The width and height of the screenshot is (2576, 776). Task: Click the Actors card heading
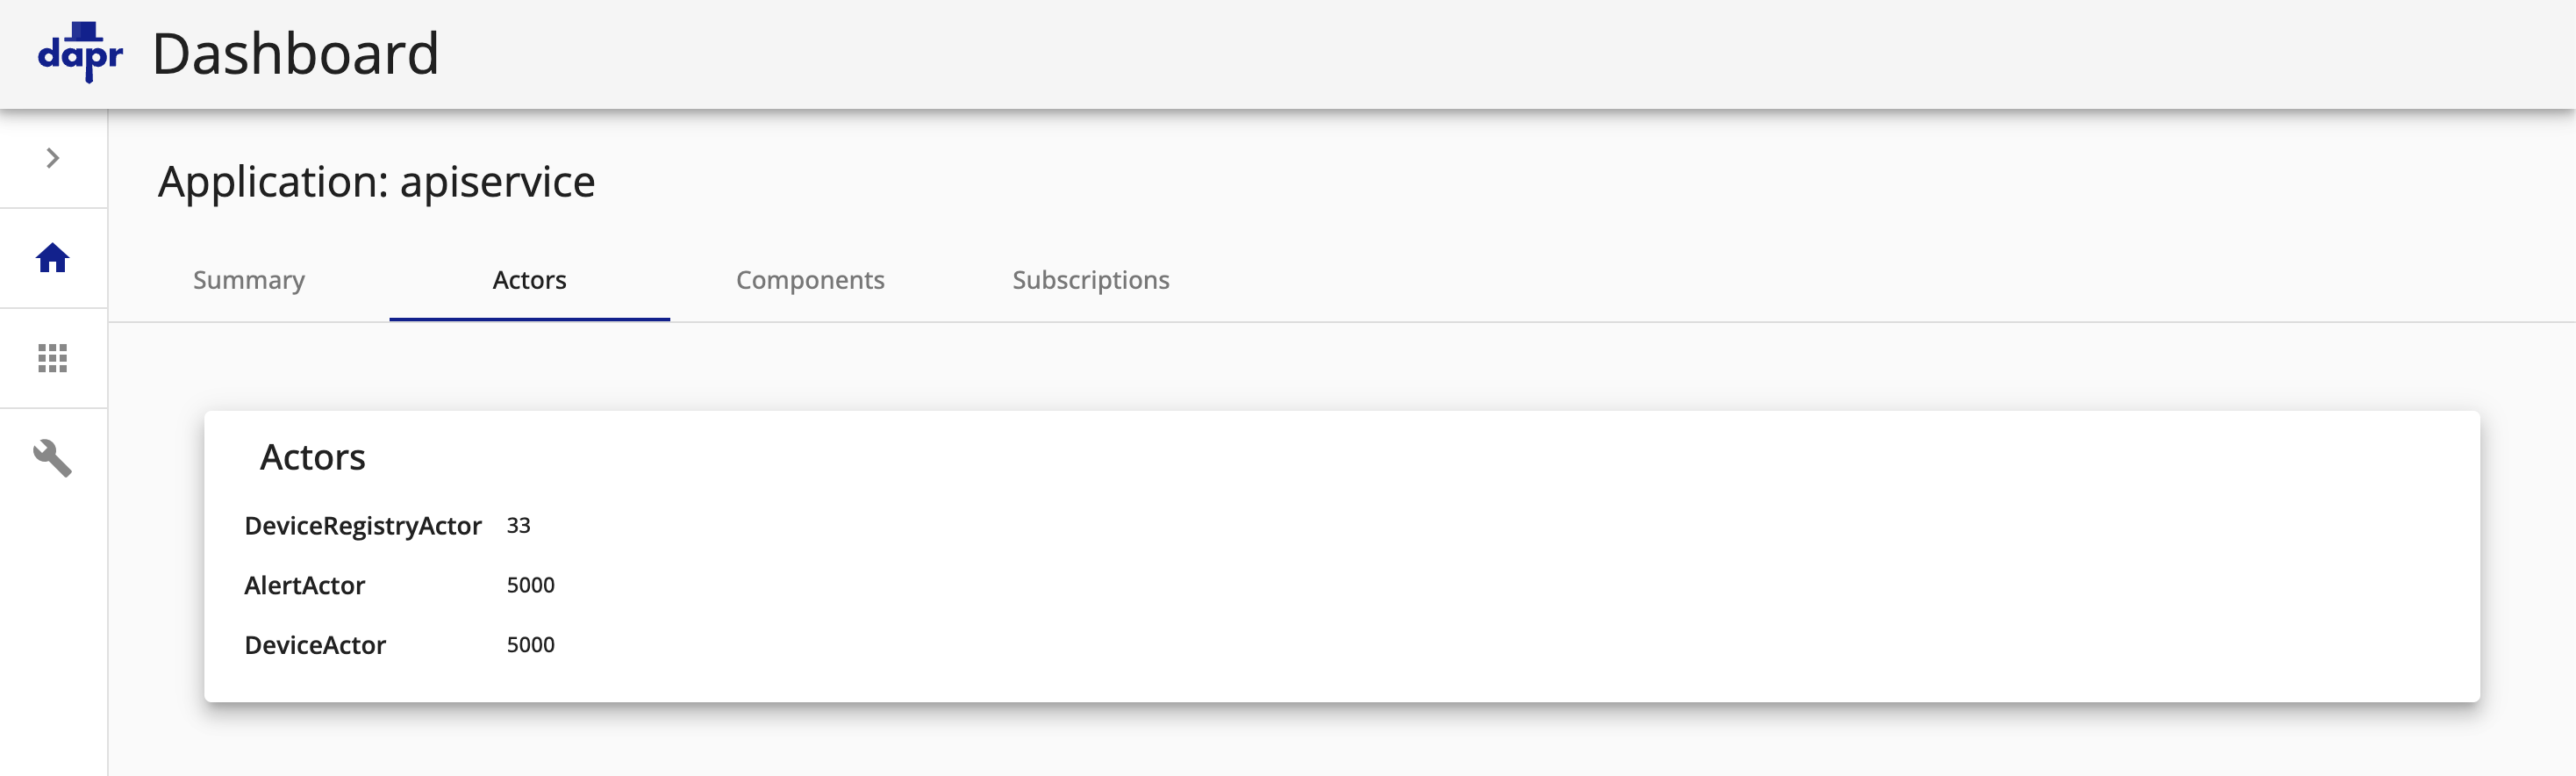[312, 457]
